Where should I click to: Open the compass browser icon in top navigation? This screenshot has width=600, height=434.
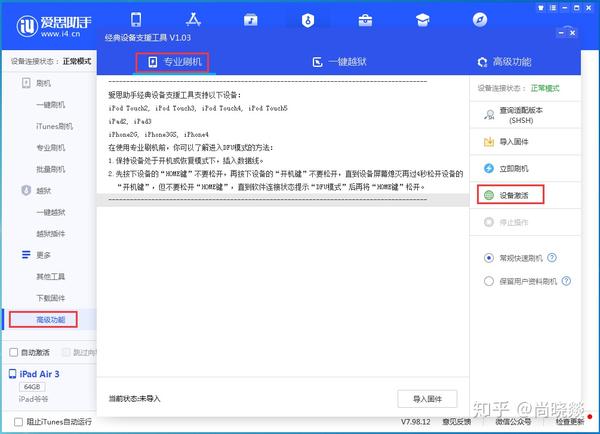tap(480, 20)
